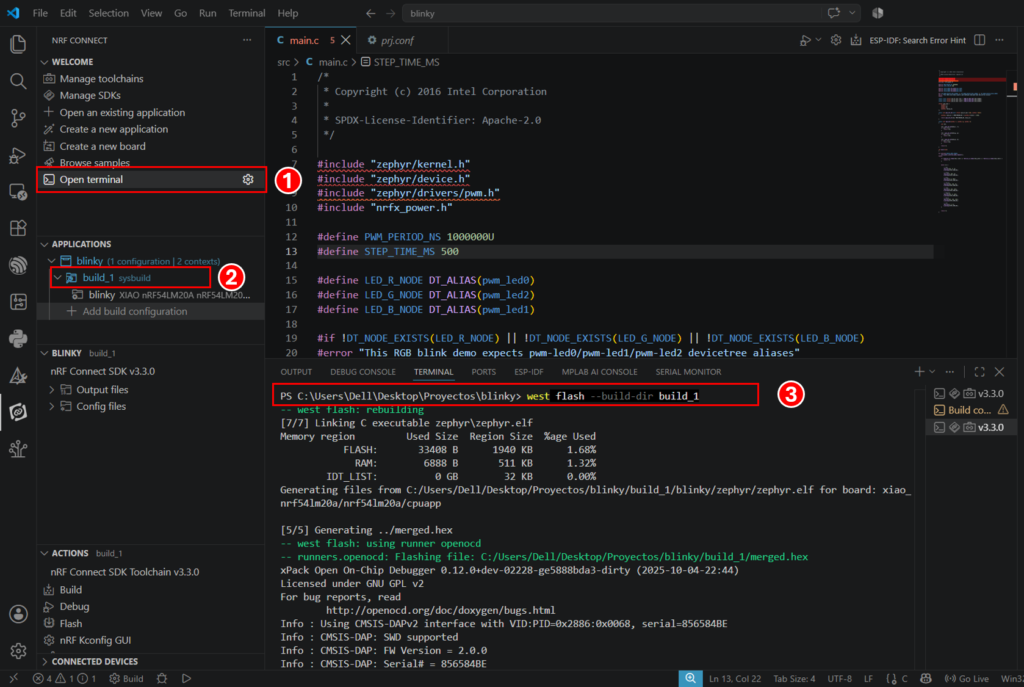
Task: Open the Explorer view in activity bar
Action: coord(18,44)
